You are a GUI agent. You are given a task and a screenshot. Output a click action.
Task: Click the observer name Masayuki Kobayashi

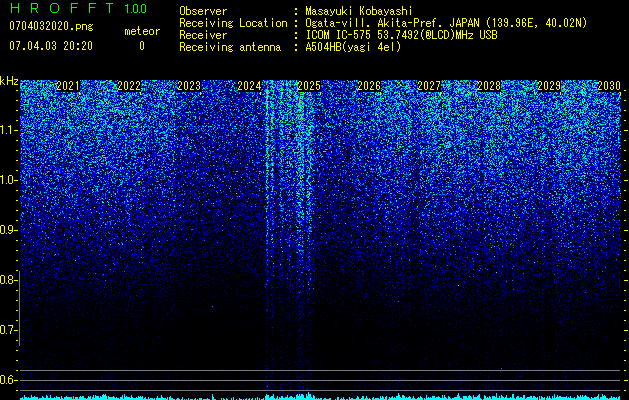[x=359, y=11]
